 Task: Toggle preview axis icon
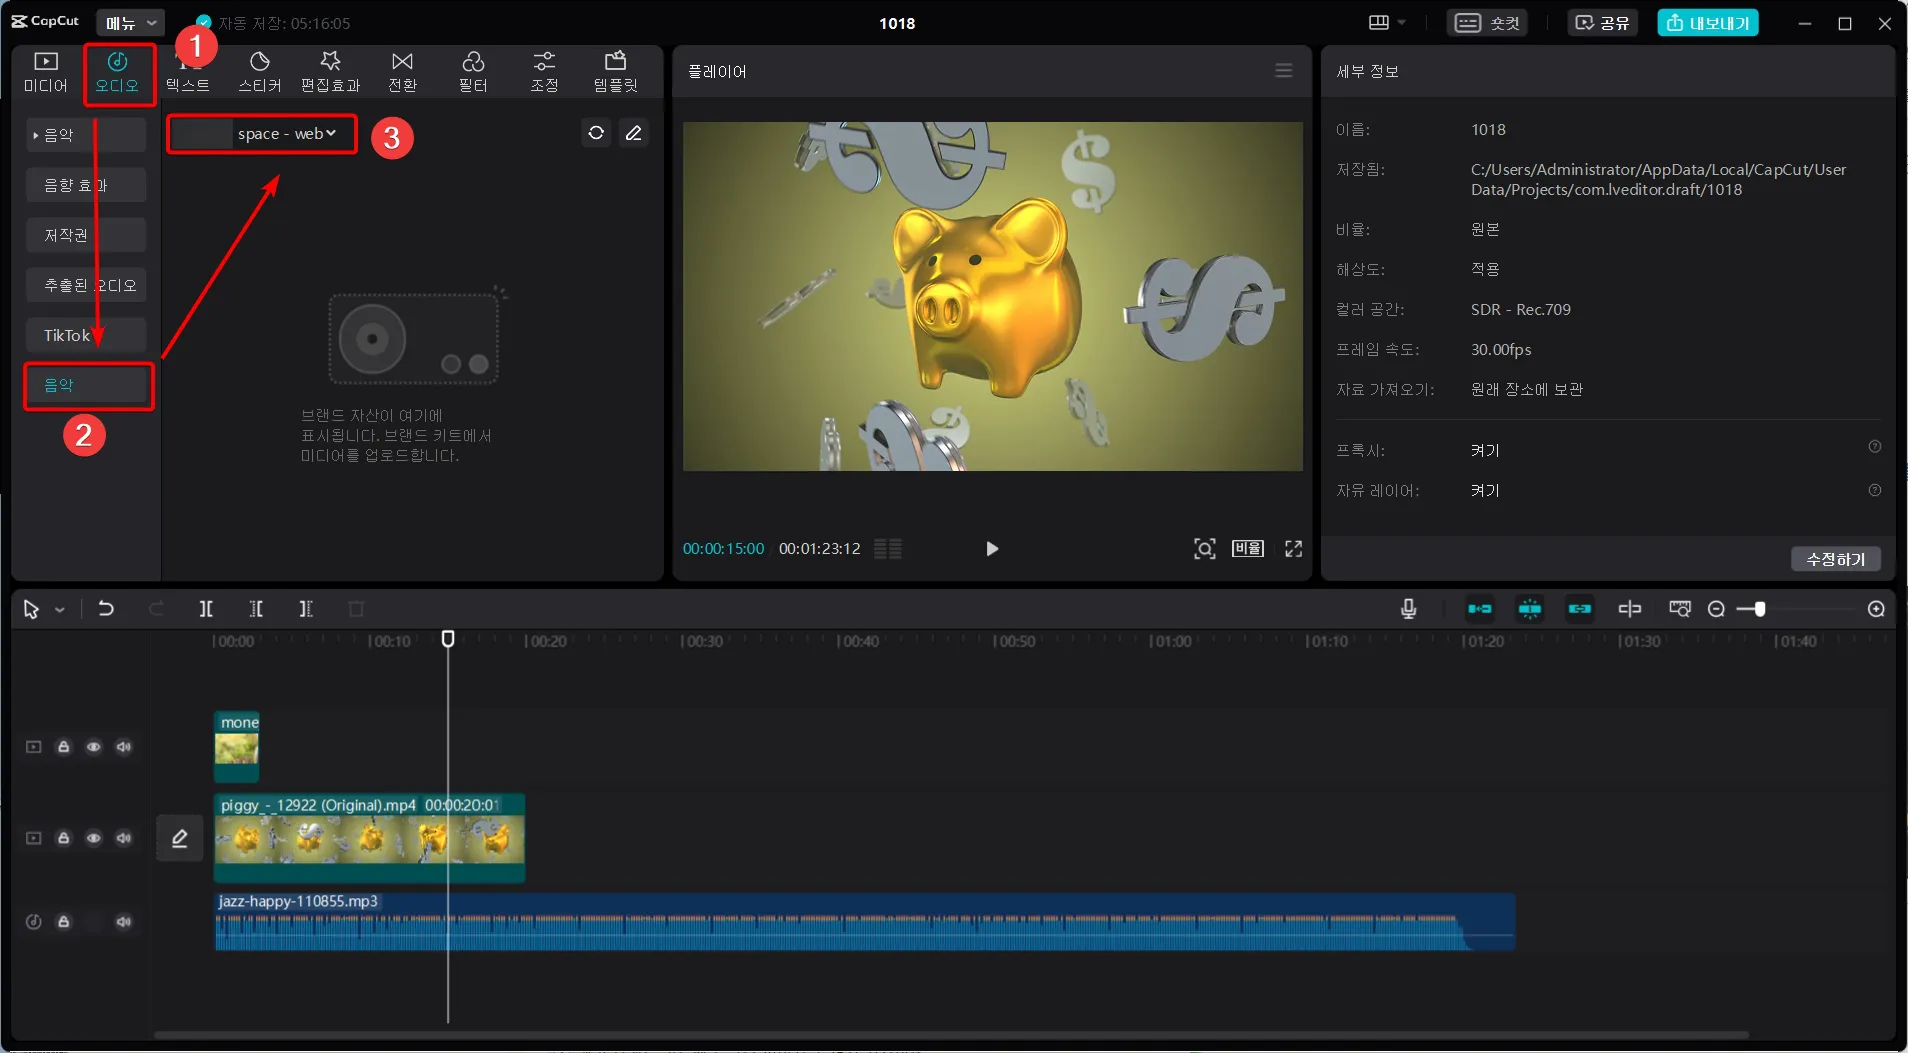pyautogui.click(x=1630, y=609)
